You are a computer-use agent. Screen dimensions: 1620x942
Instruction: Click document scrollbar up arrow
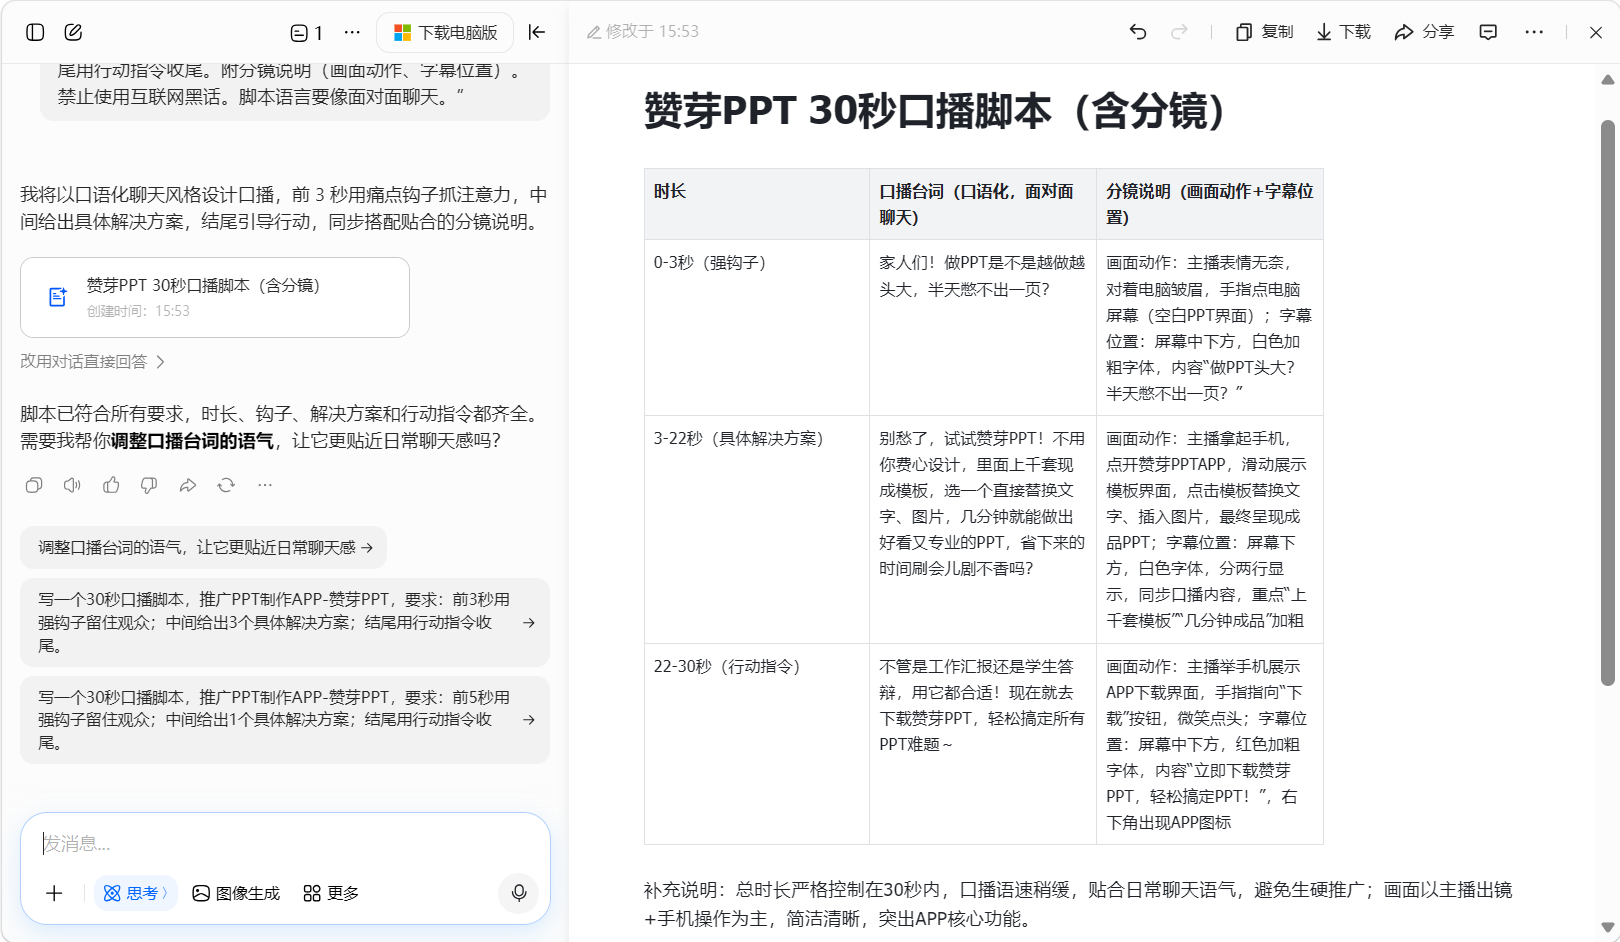[1608, 79]
